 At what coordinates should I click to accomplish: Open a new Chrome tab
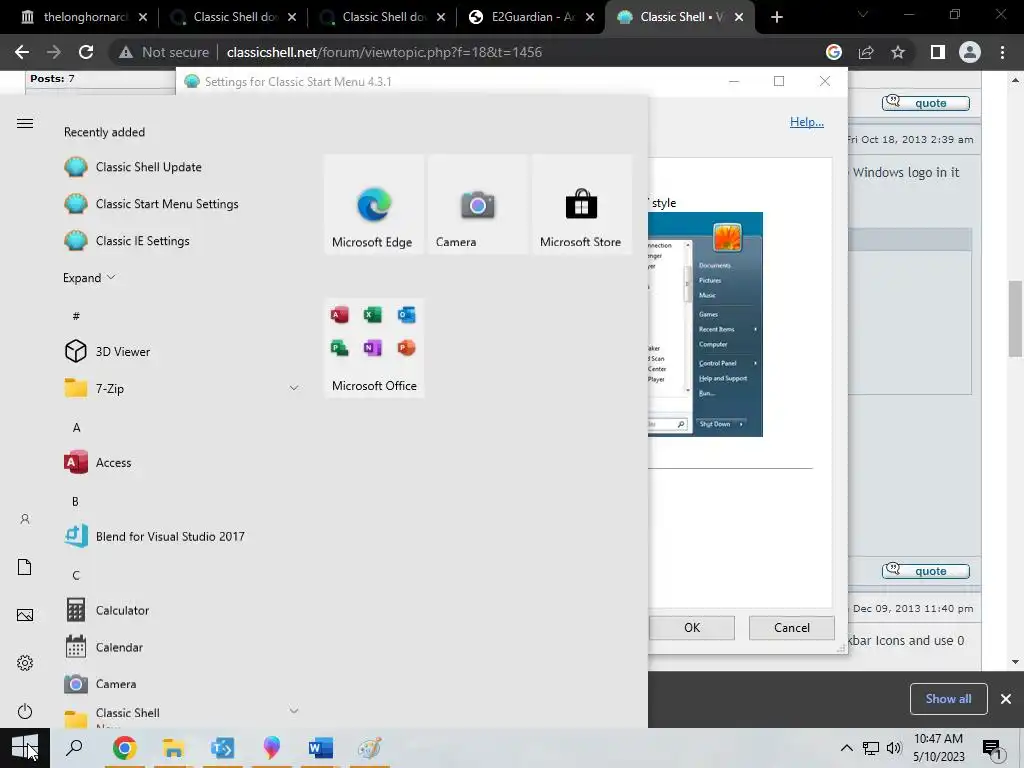tap(776, 17)
